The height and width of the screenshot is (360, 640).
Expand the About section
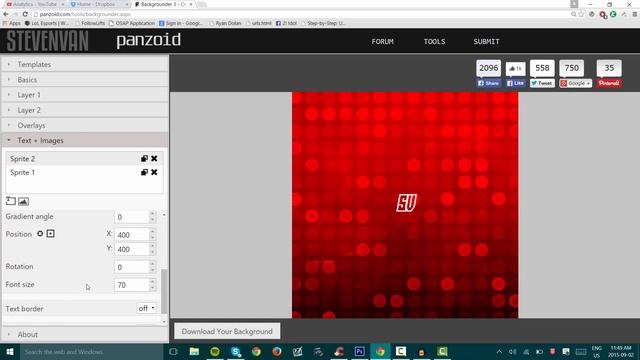click(85, 334)
